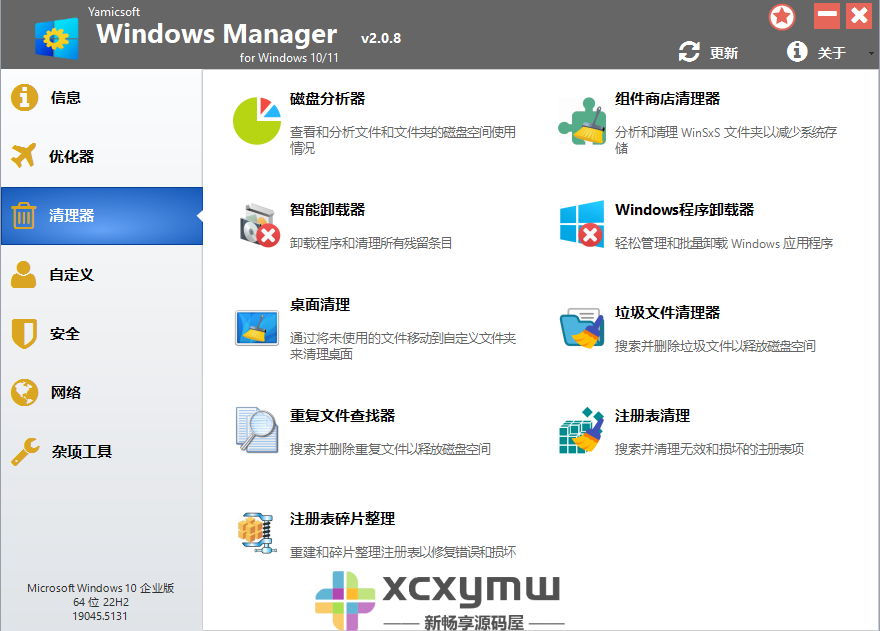This screenshot has width=880, height=631.
Task: Launch 注册表清理 from its title
Action: (652, 416)
